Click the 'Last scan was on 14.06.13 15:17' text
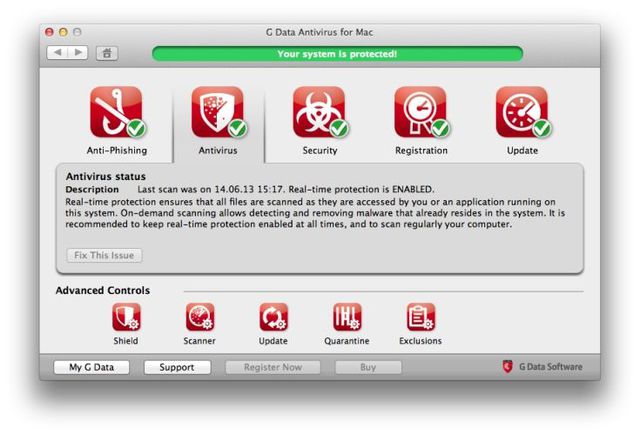 (210, 189)
